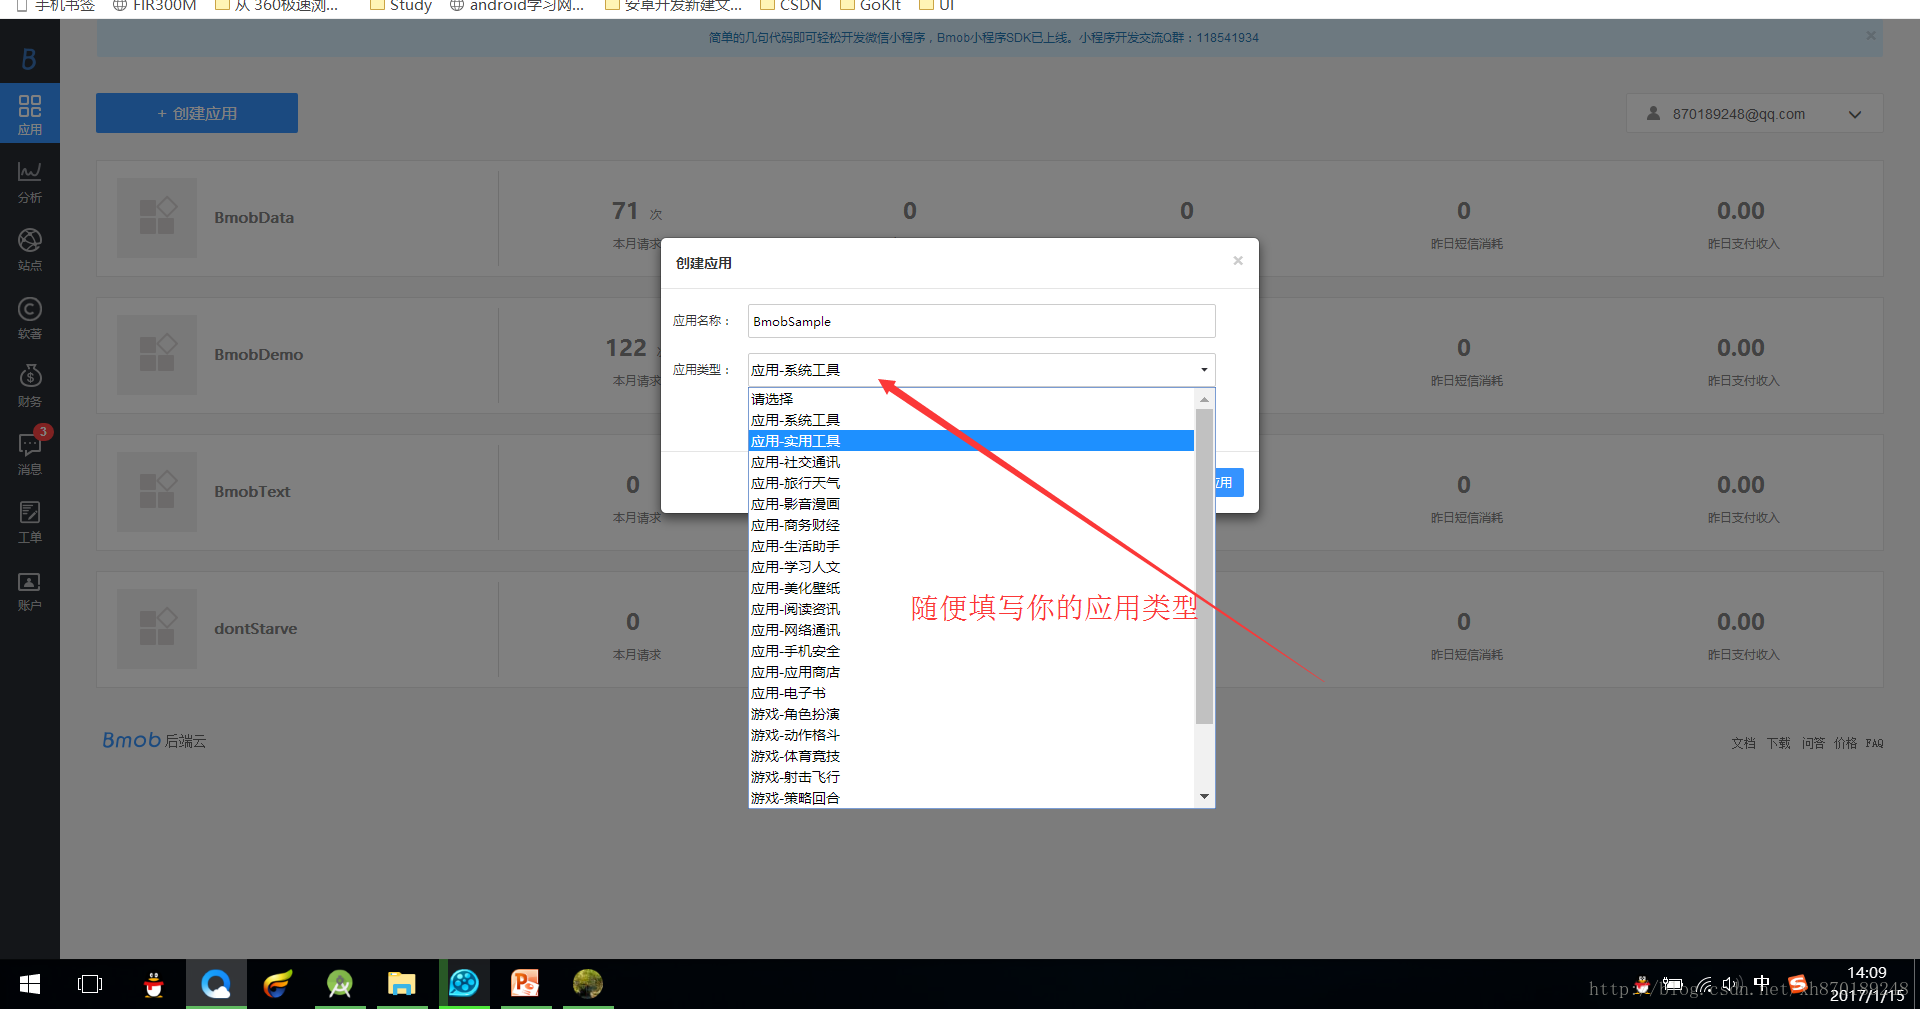Pick 应用-电子书 option

971,693
